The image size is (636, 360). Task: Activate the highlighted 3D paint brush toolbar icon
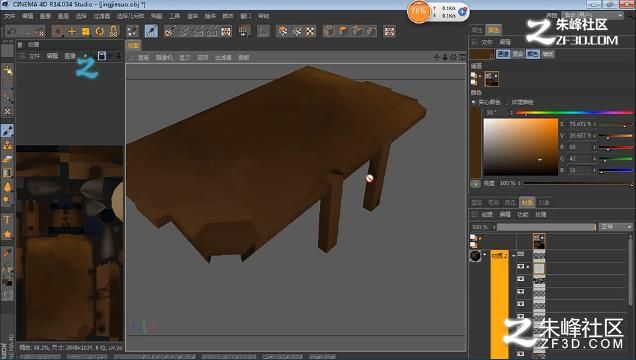[x=151, y=31]
